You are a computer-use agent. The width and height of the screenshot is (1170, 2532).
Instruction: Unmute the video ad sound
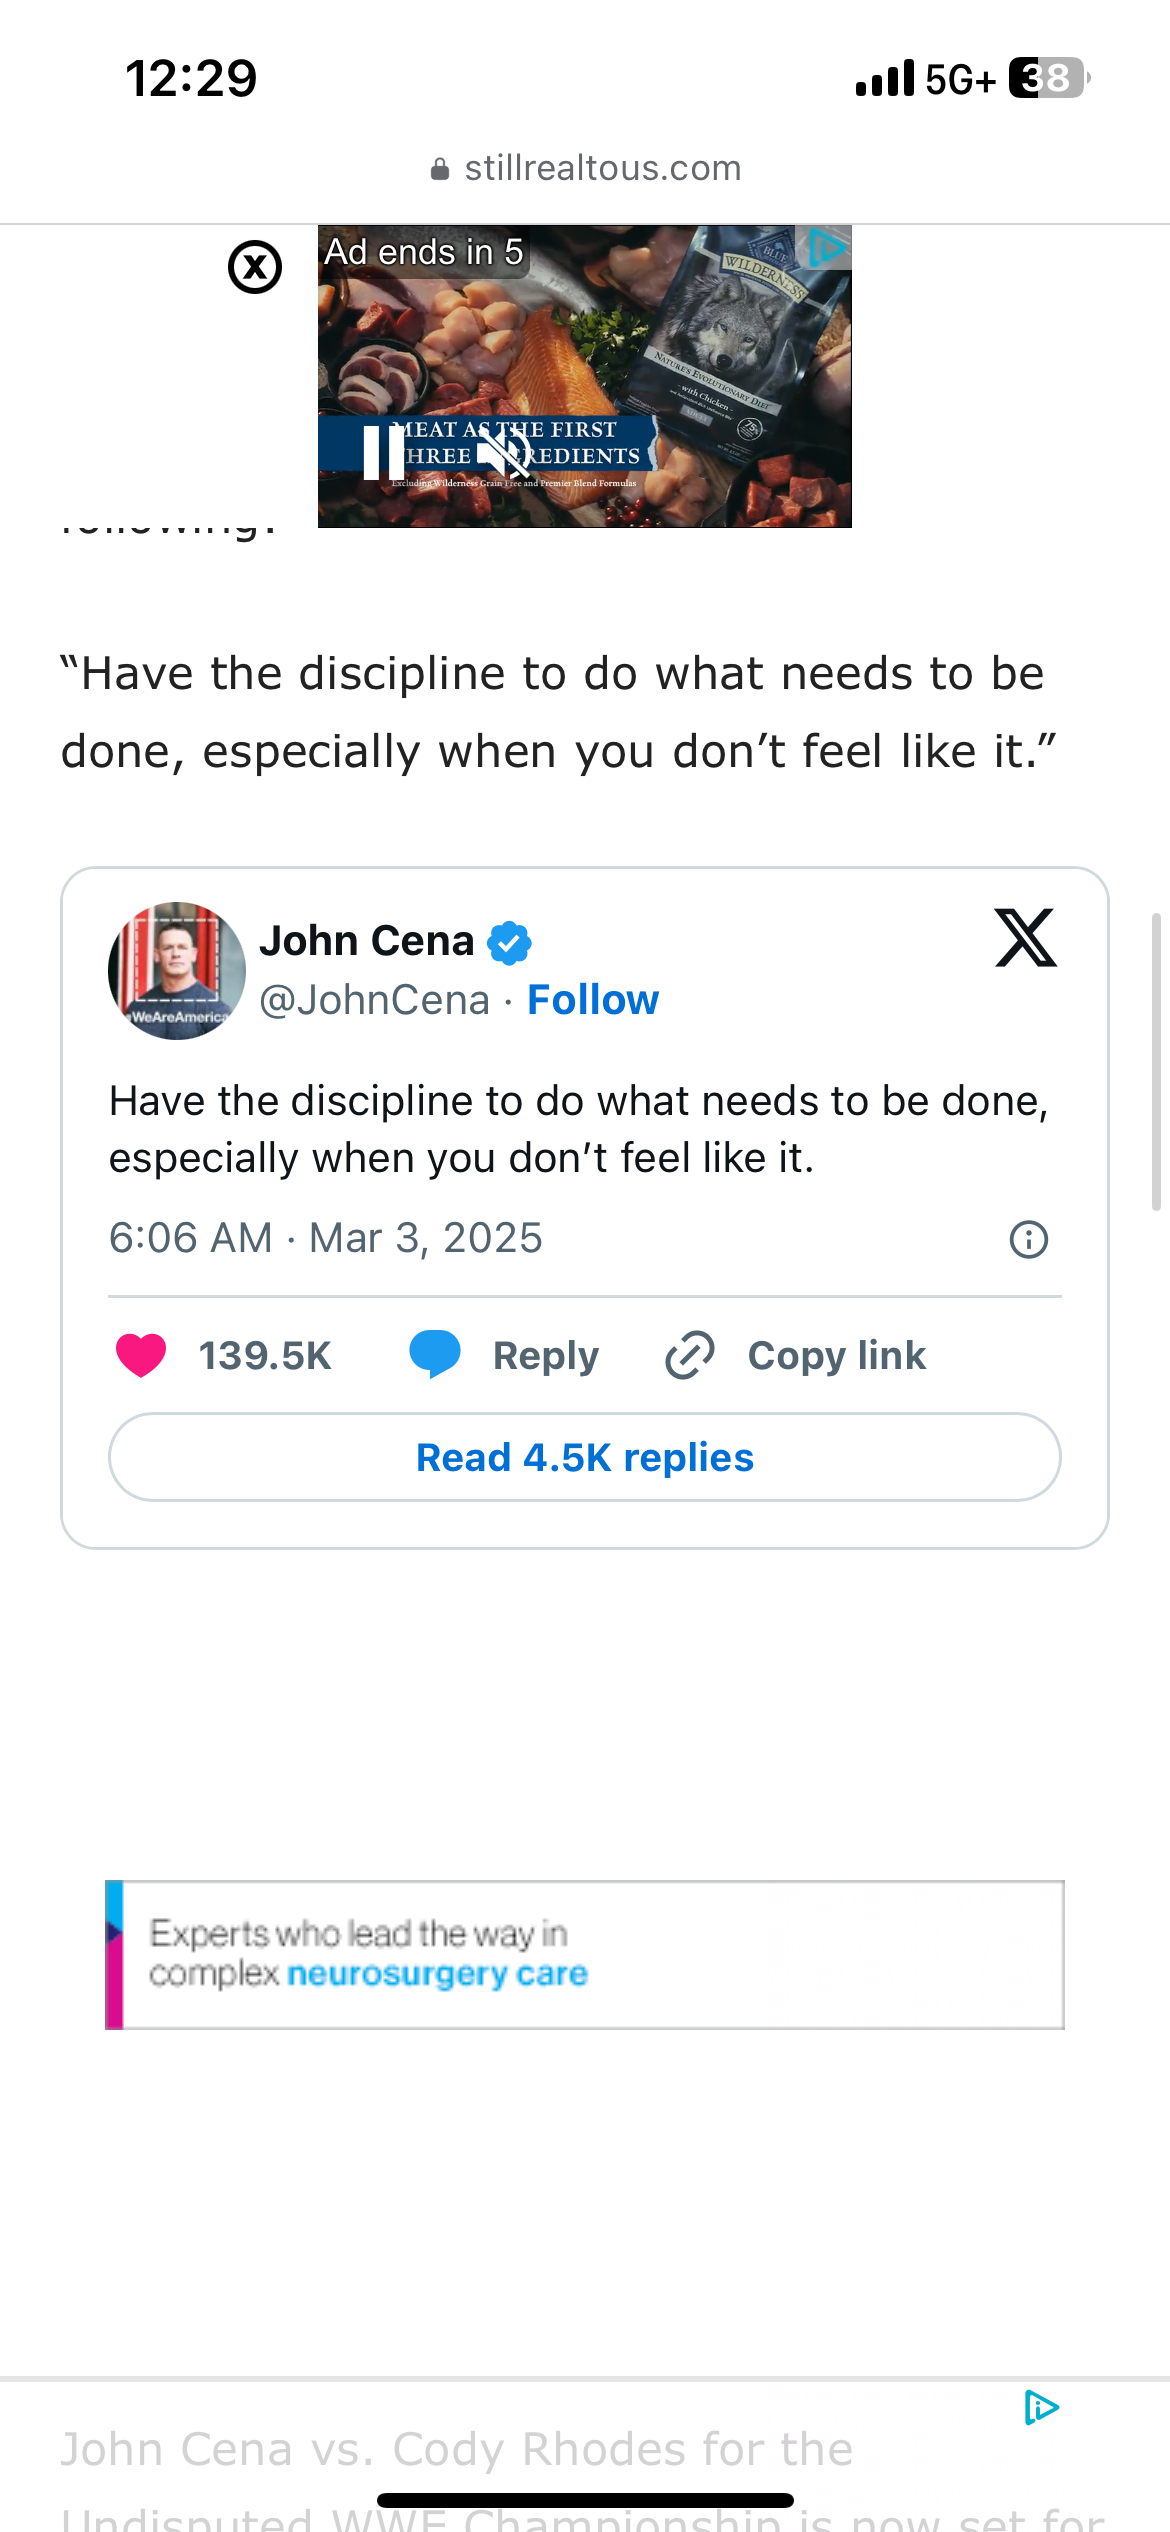coord(503,453)
